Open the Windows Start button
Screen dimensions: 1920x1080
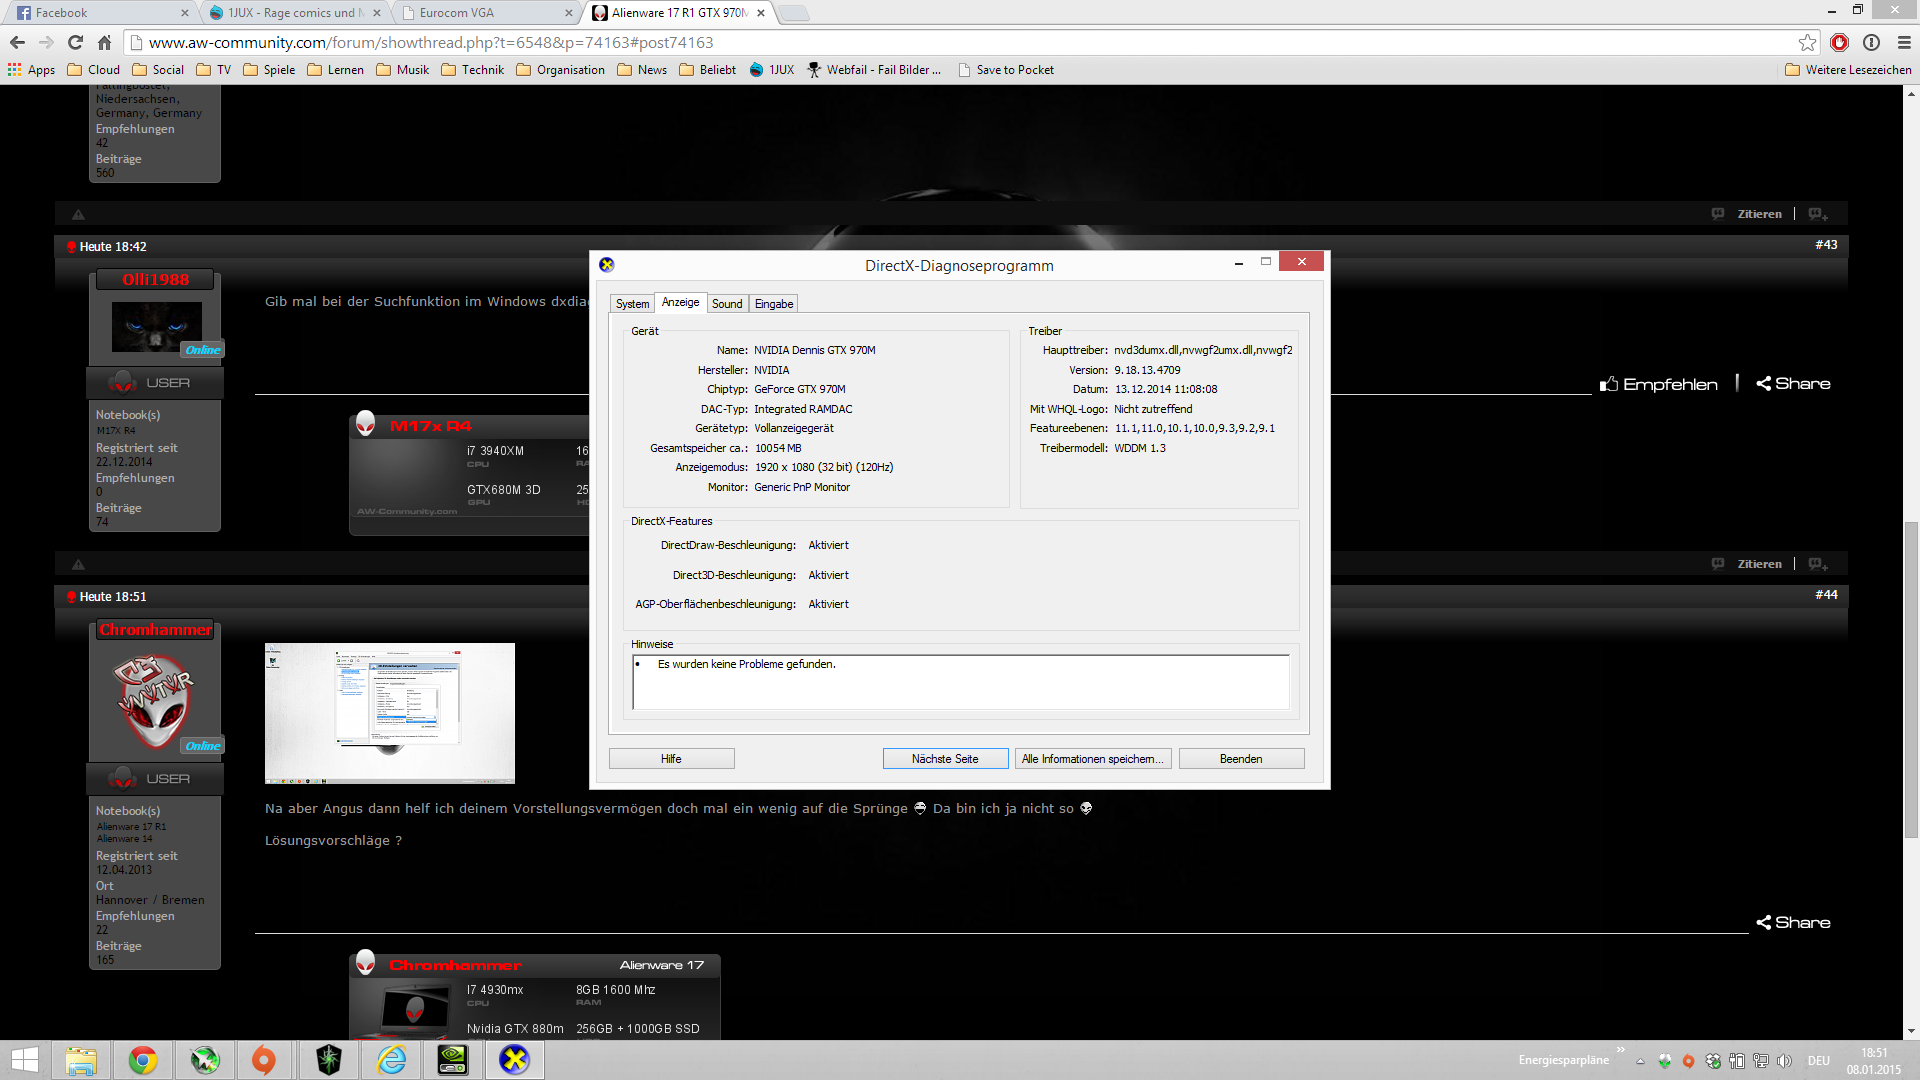click(x=25, y=1060)
